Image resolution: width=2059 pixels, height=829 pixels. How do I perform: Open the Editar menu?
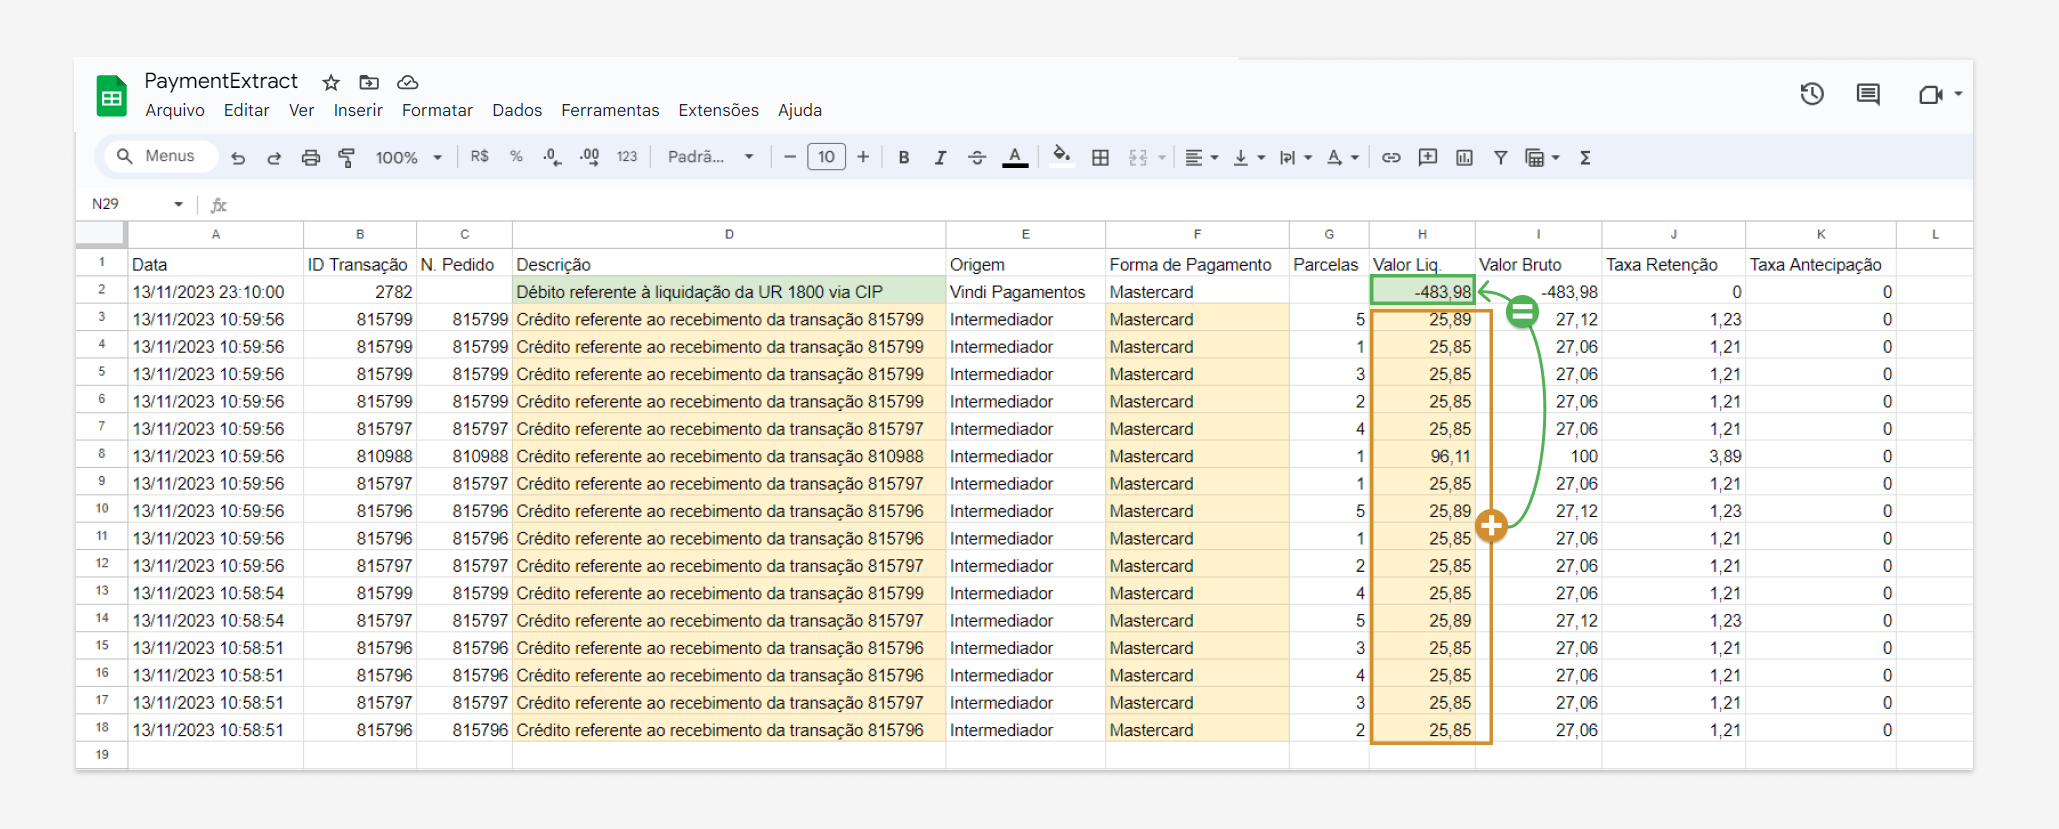246,110
